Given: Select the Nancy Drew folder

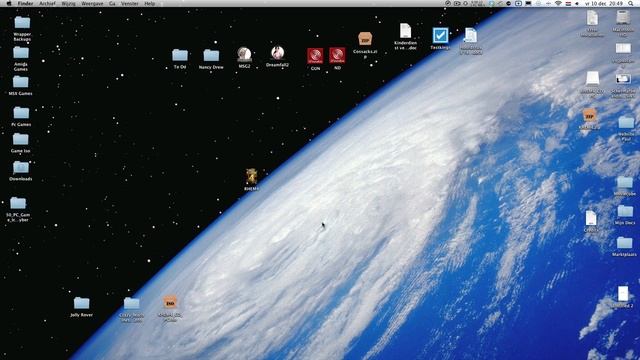Looking at the screenshot, I should [x=211, y=56].
